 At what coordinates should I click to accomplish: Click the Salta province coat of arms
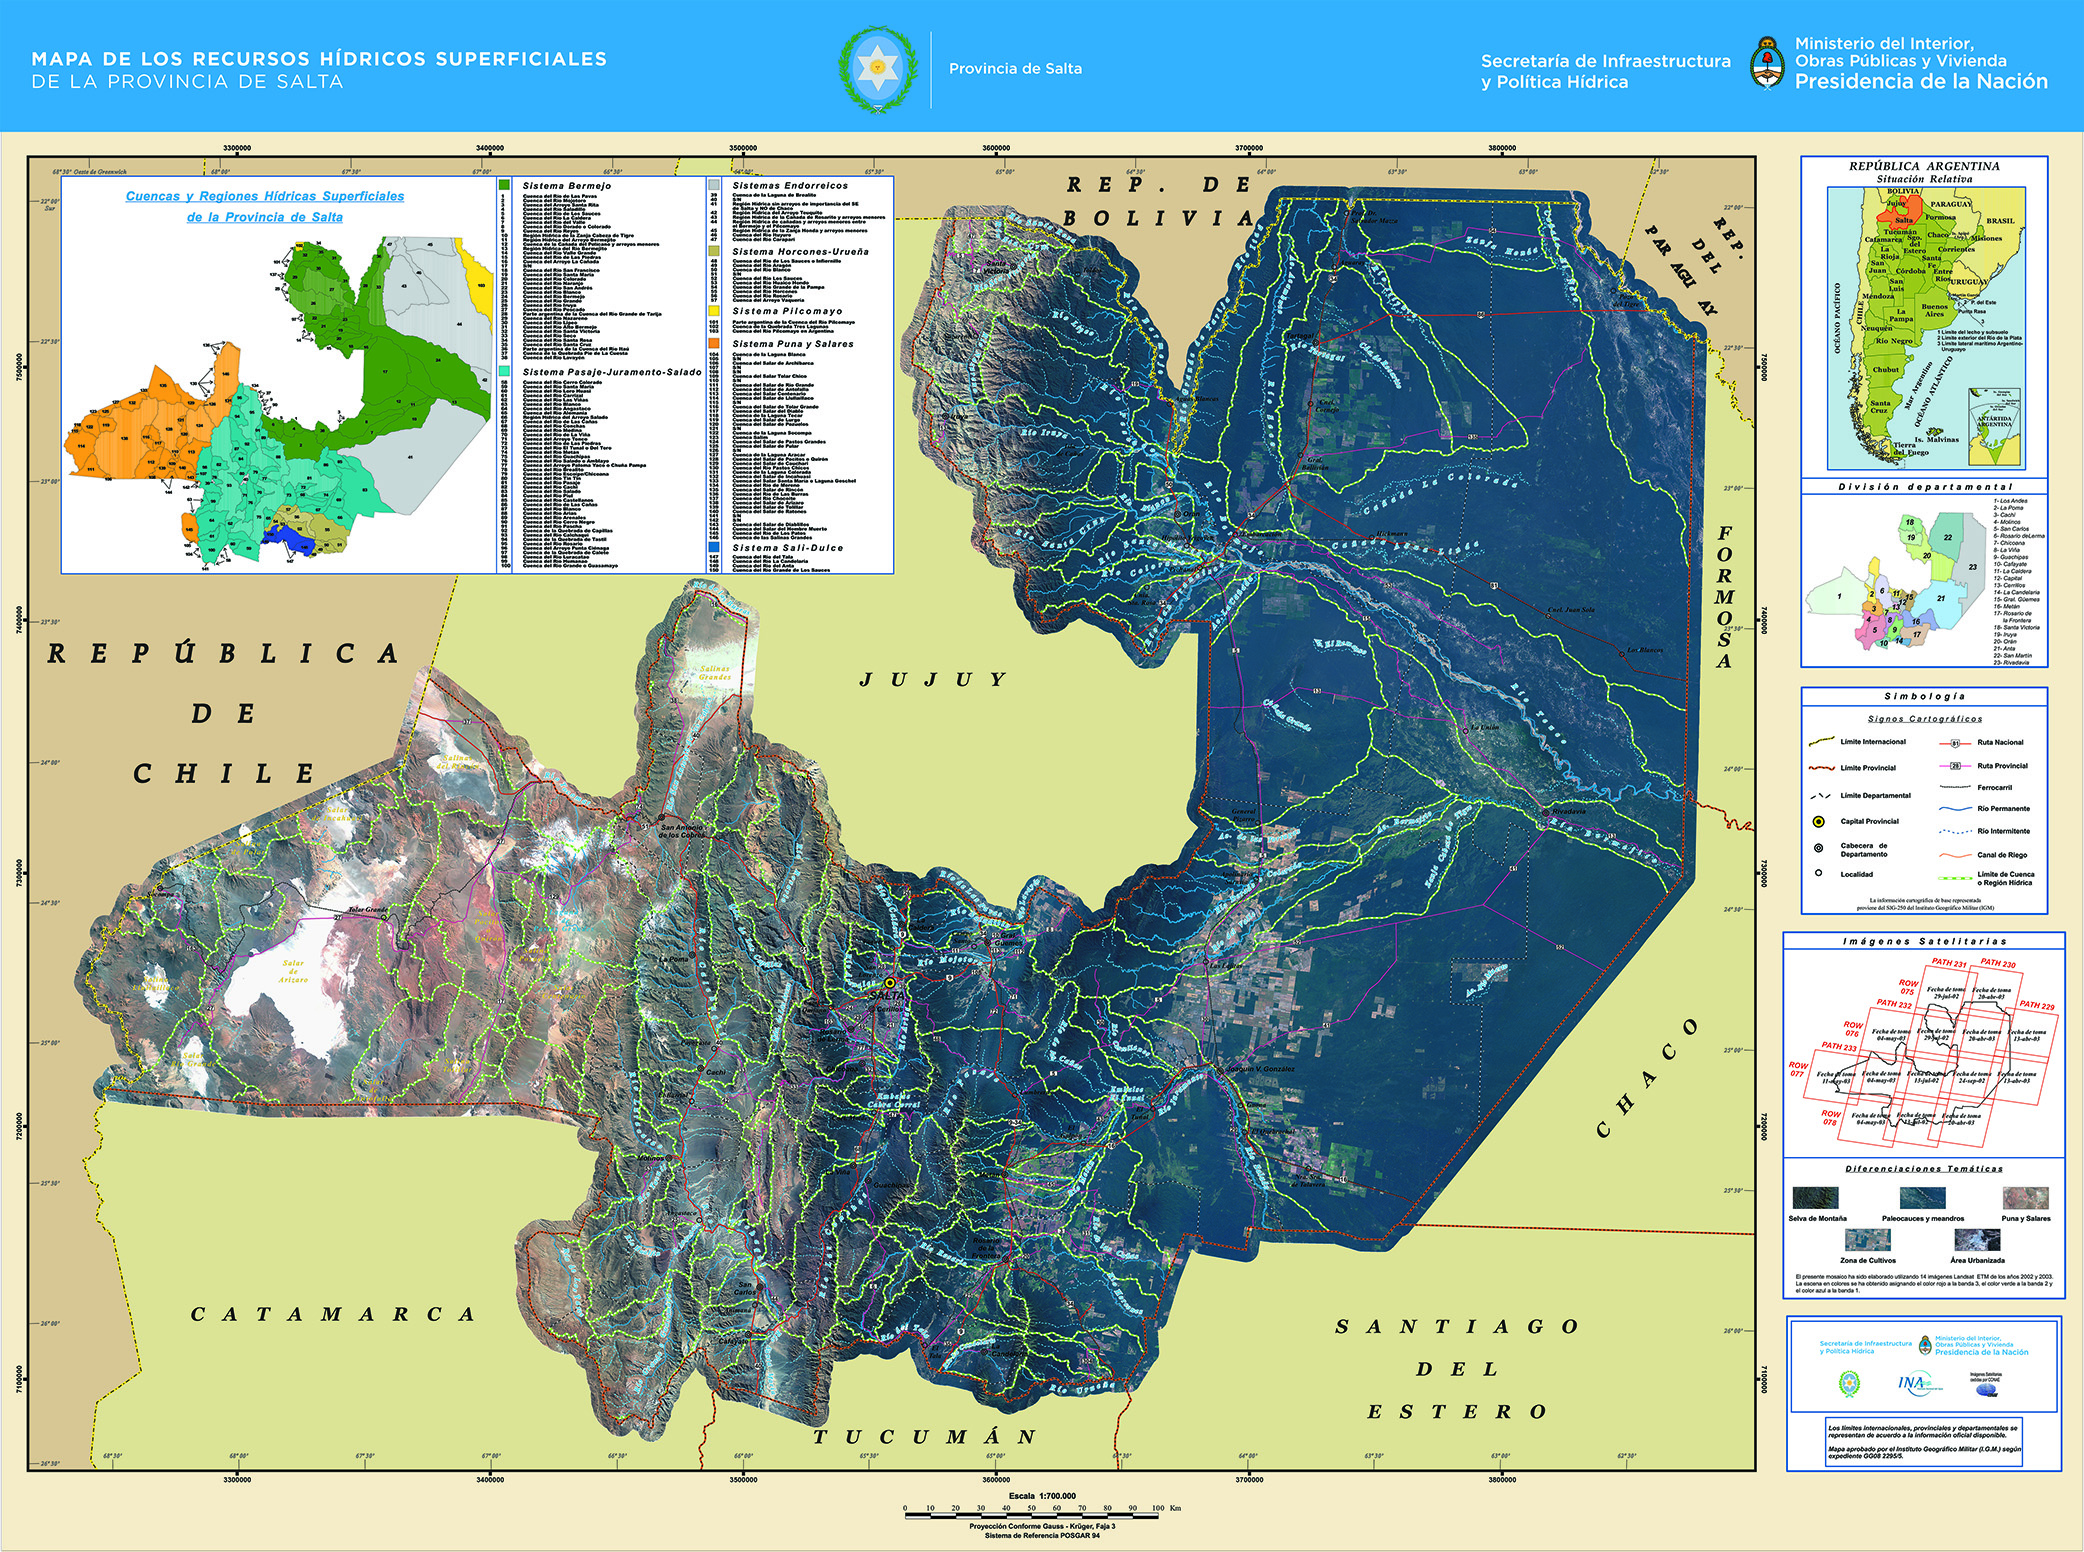[877, 69]
